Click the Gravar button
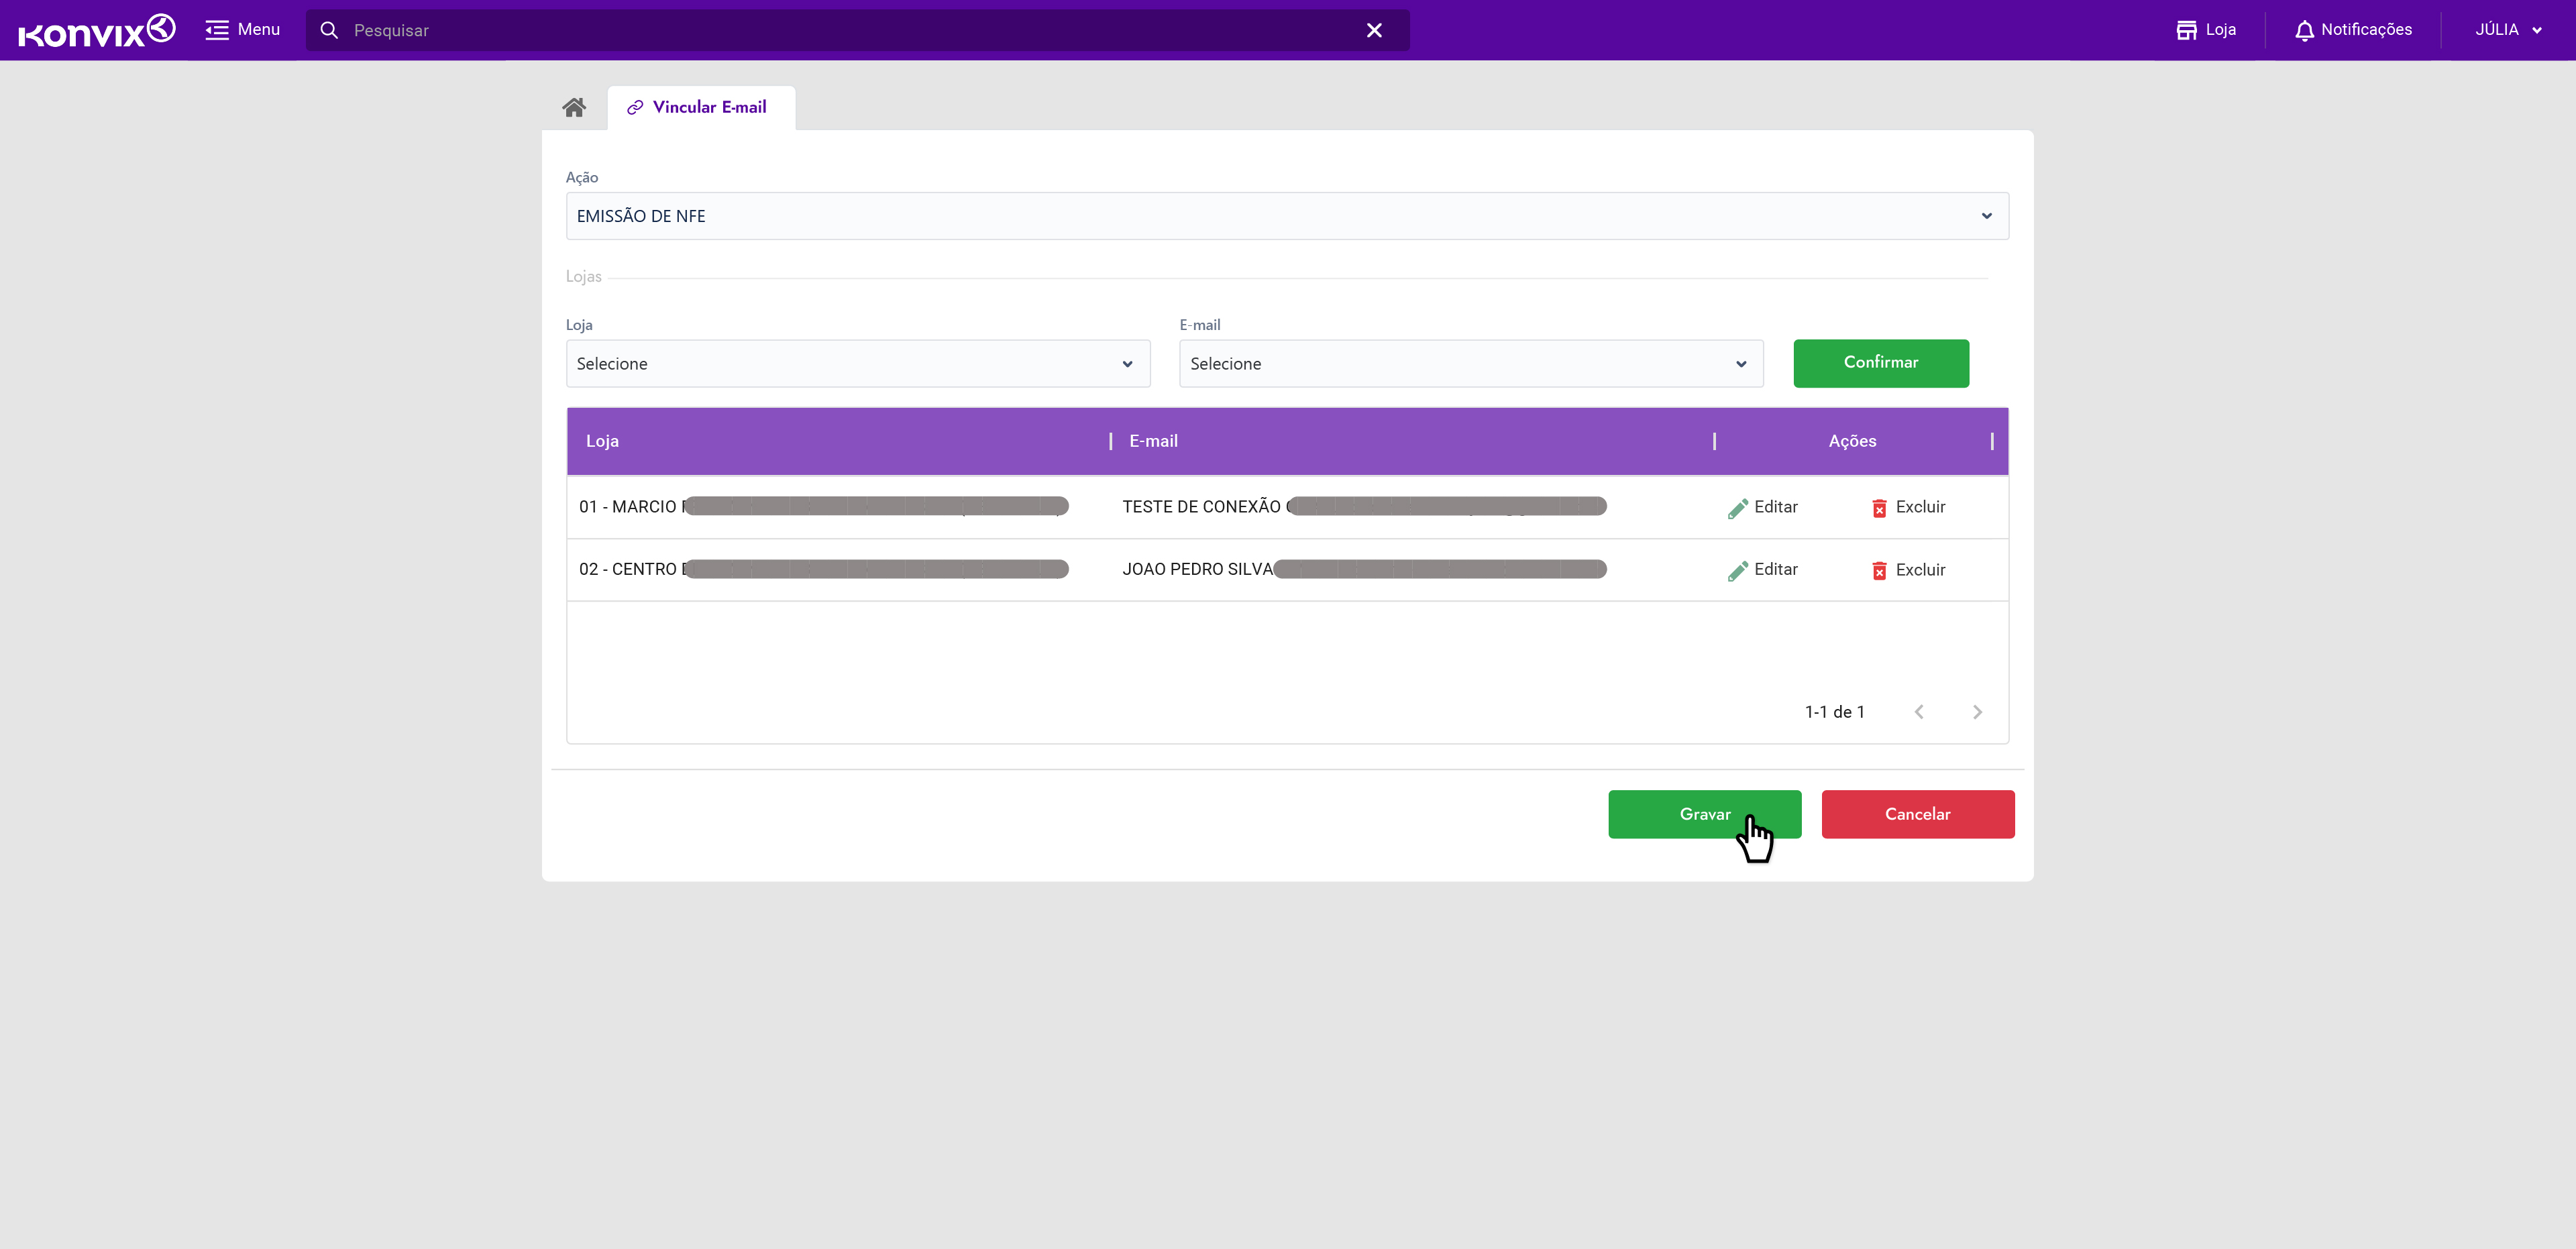Screen dimensions: 2576x1249 (1704, 814)
